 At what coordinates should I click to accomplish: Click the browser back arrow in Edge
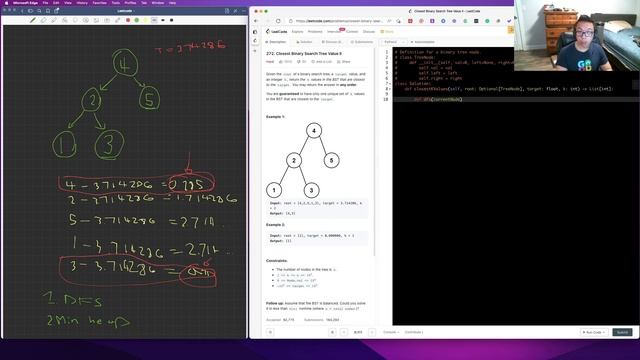[x=256, y=21]
